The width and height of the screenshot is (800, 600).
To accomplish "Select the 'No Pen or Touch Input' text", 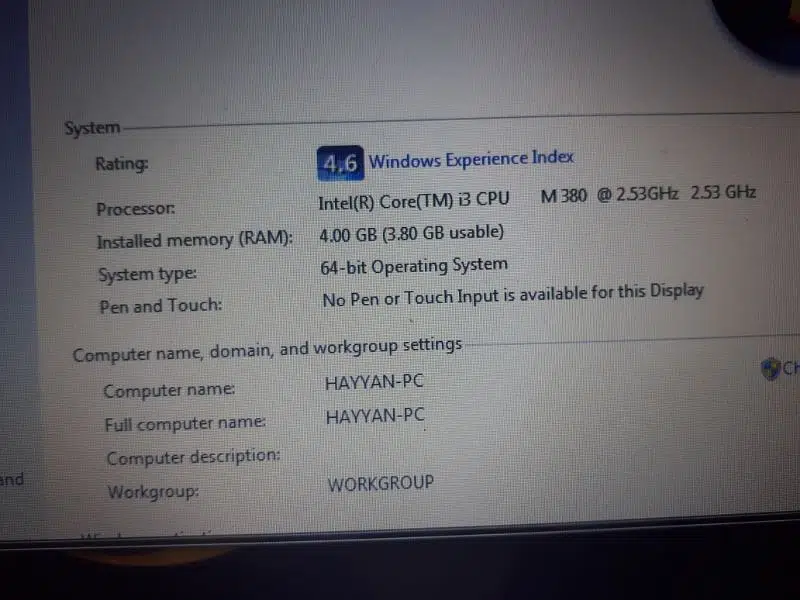I will pos(410,298).
